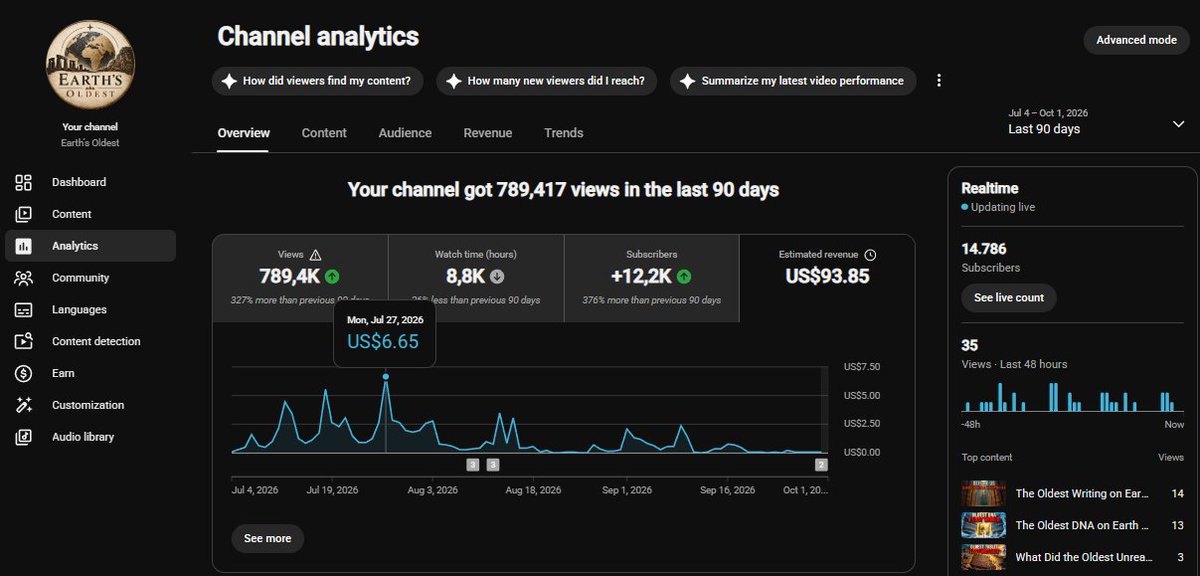Click the Jul 27 peak data point on chart
The image size is (1200, 576).
click(x=386, y=377)
